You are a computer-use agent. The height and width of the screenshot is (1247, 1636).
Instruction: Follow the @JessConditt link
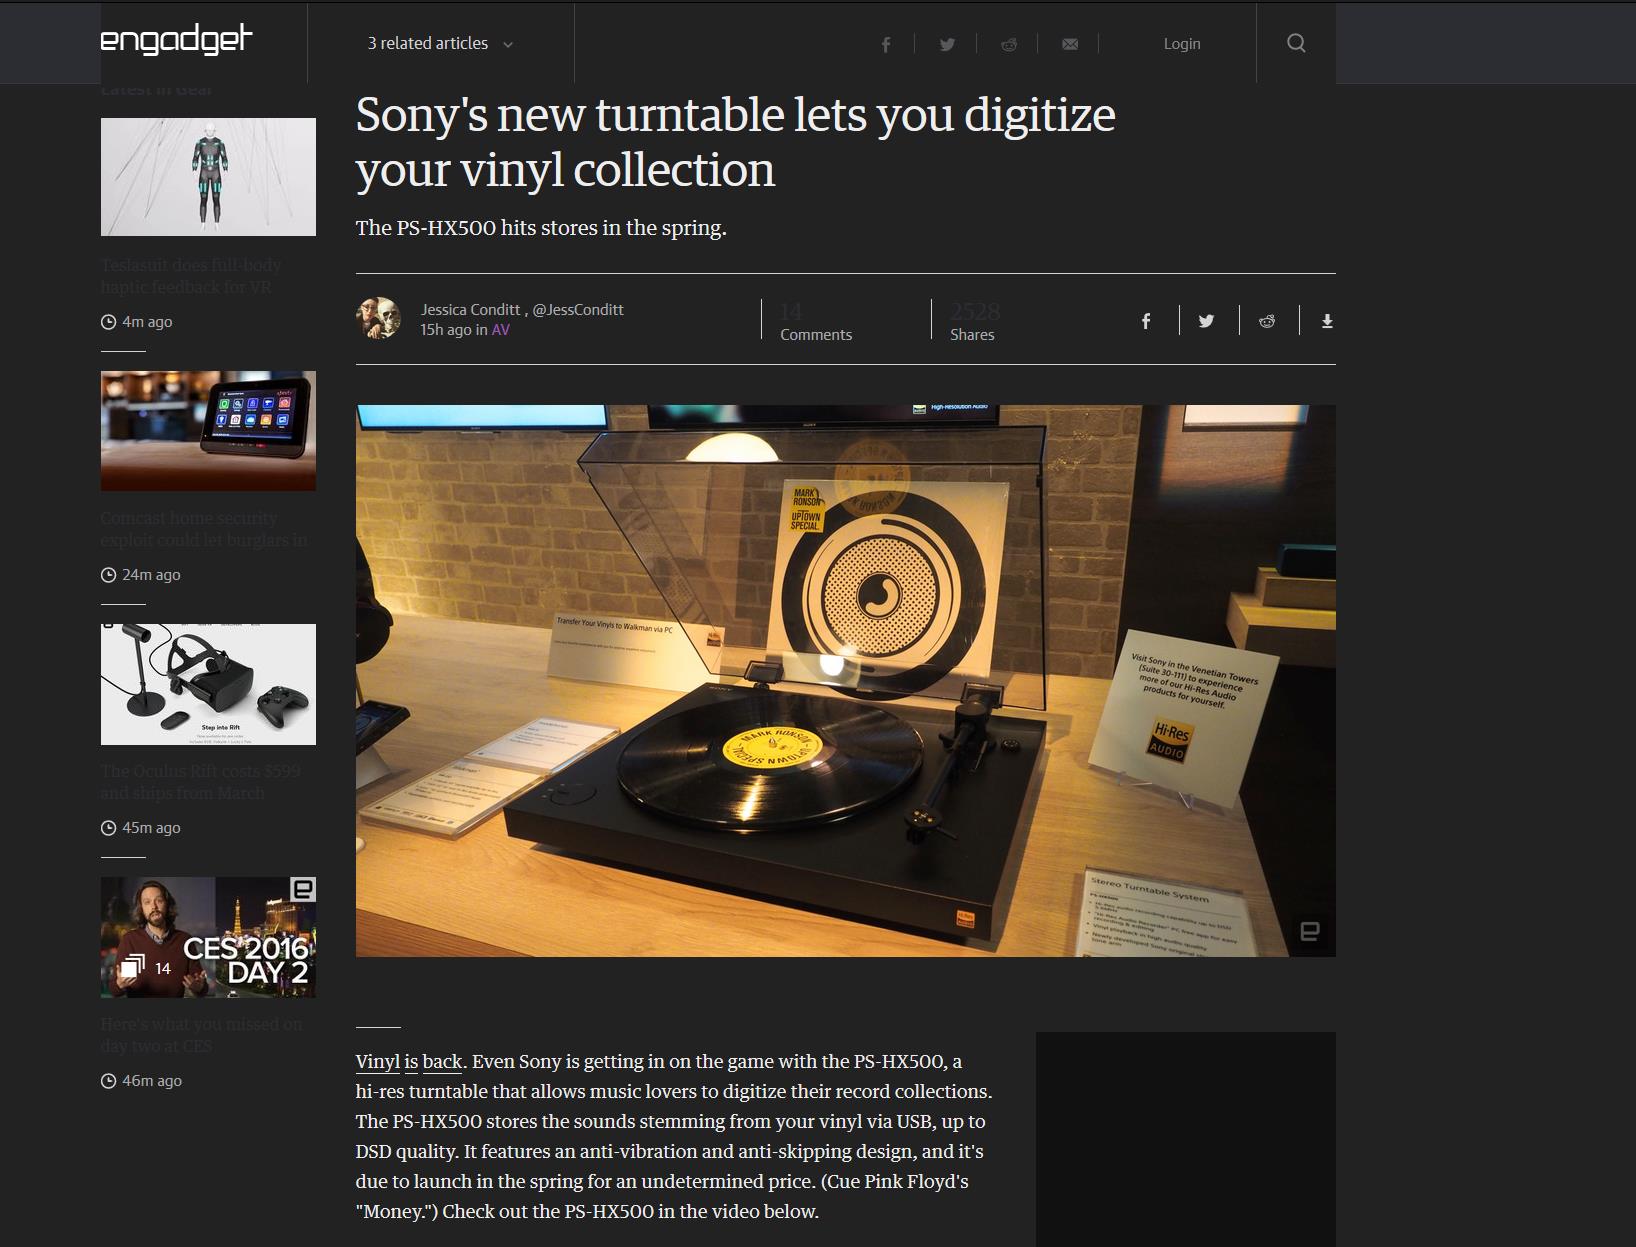point(577,309)
